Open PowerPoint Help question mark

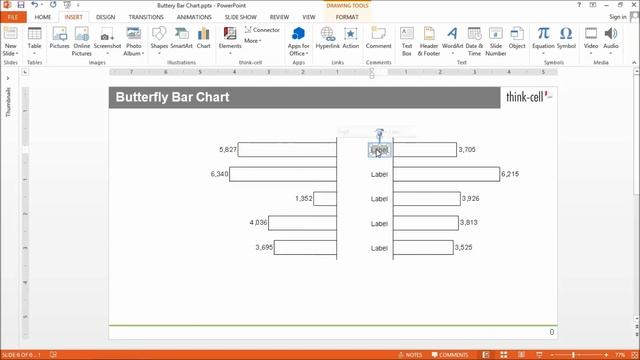click(579, 5)
